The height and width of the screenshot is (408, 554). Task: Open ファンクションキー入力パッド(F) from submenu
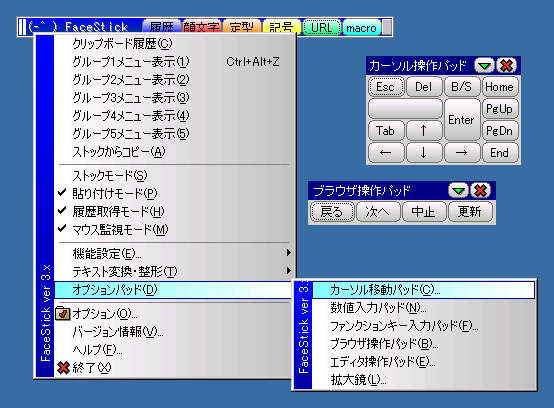tap(424, 326)
